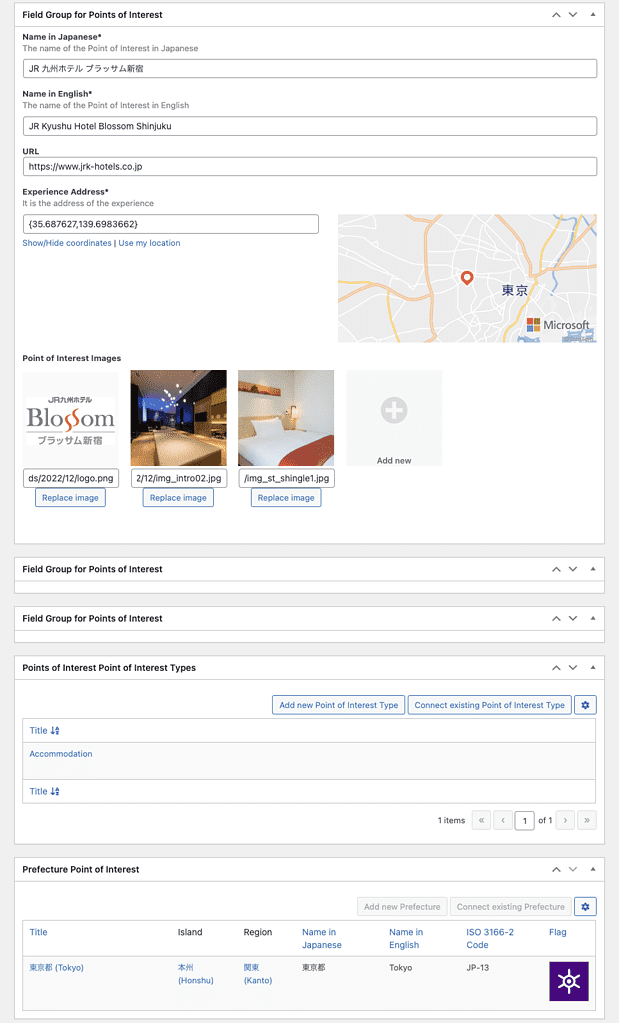
Task: Click the Experience Address coordinates field
Action: pos(171,224)
